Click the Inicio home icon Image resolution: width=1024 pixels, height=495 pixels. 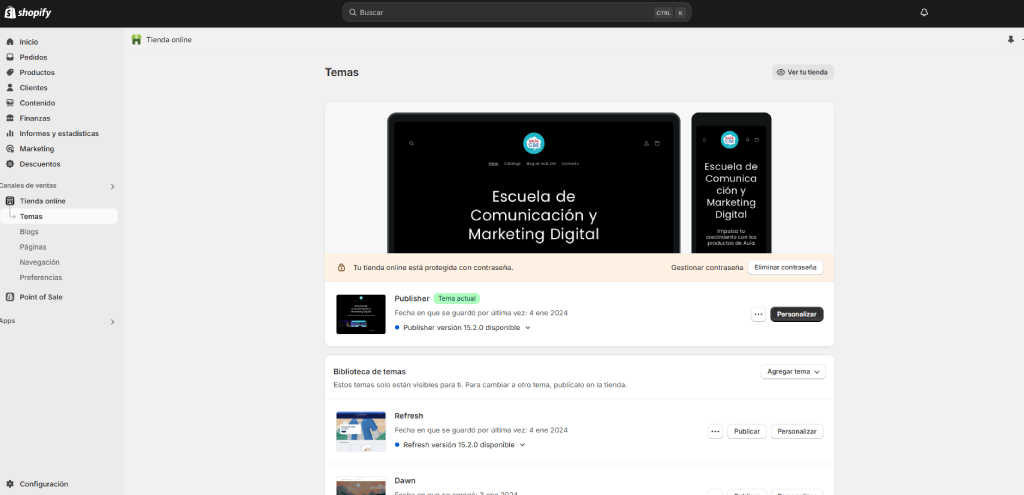click(10, 42)
